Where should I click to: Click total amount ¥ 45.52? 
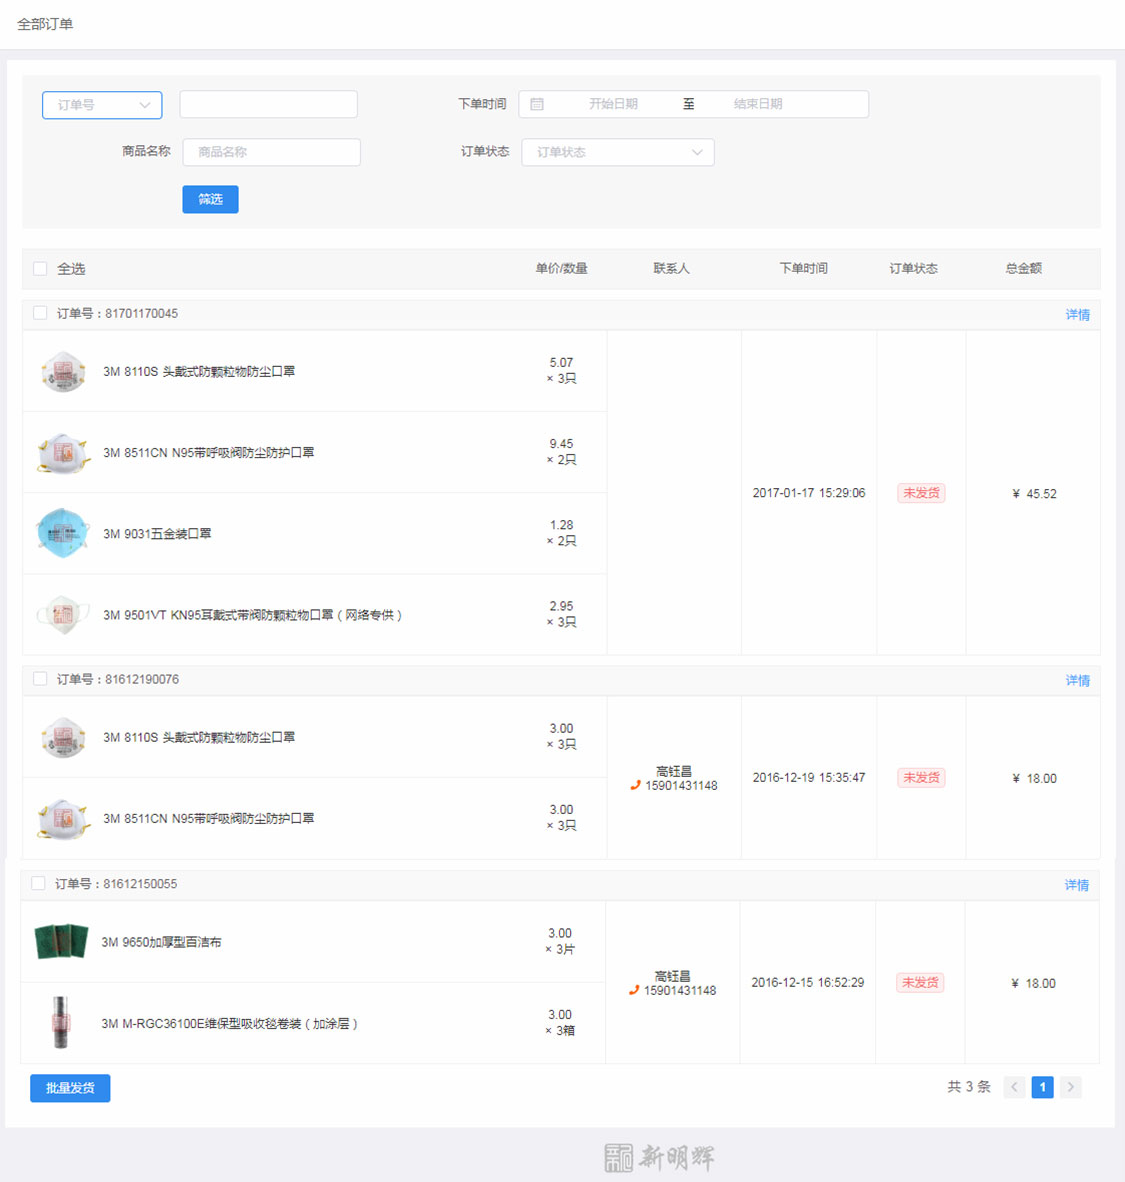coord(1035,494)
